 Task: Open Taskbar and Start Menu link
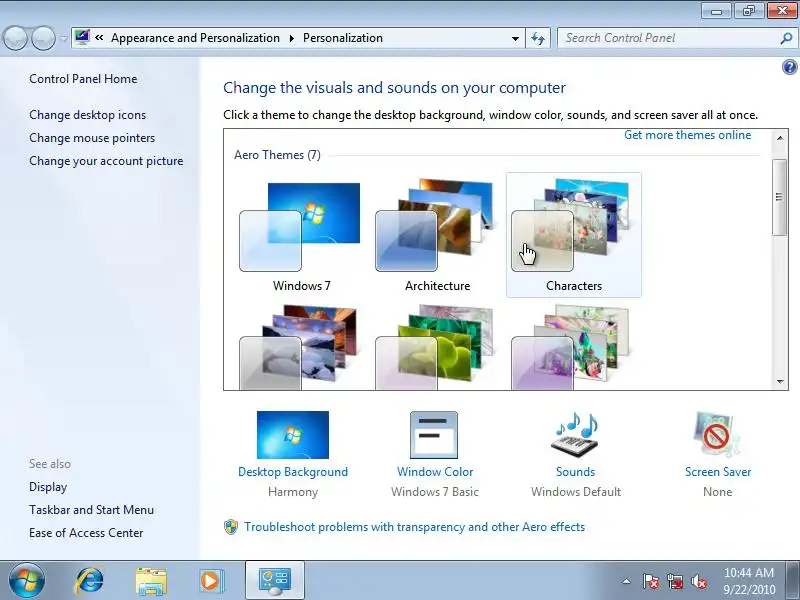(91, 510)
